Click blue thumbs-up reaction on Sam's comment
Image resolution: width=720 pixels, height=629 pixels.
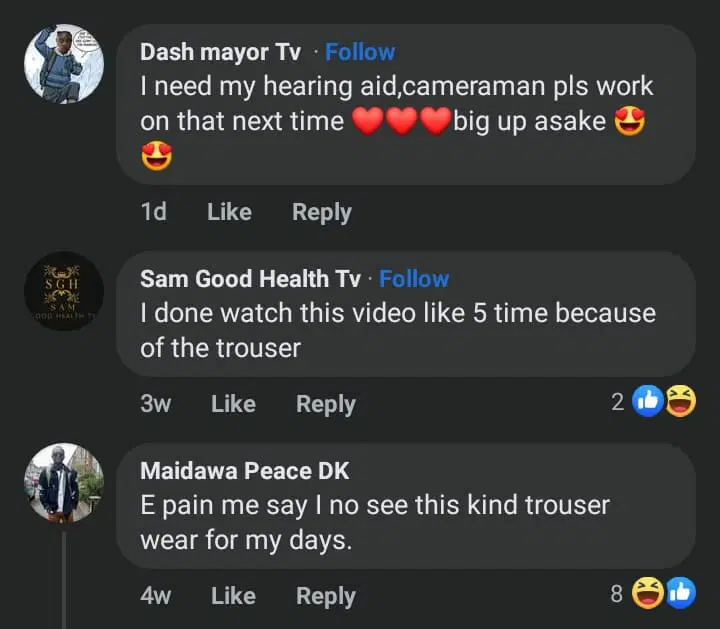649,402
